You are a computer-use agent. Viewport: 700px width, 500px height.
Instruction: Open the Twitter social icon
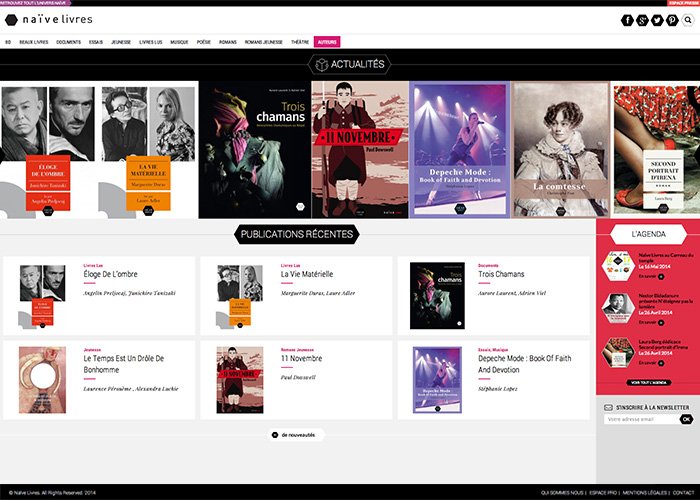point(657,20)
